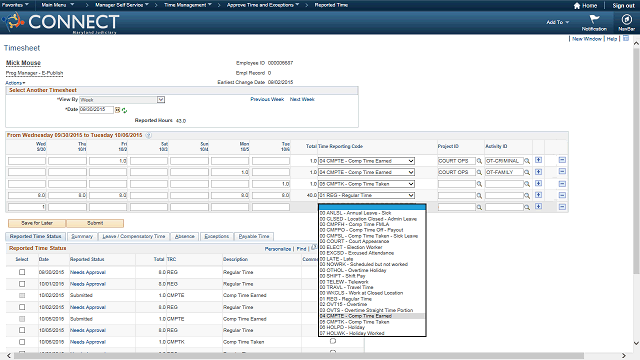Delete the last blank timesheet row
Image resolution: width=640 pixels, height=360 pixels.
(x=562, y=207)
